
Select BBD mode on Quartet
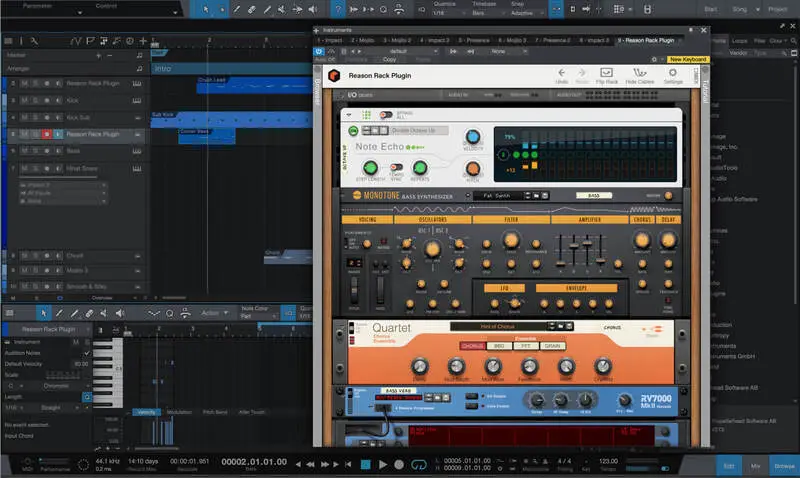pos(500,346)
